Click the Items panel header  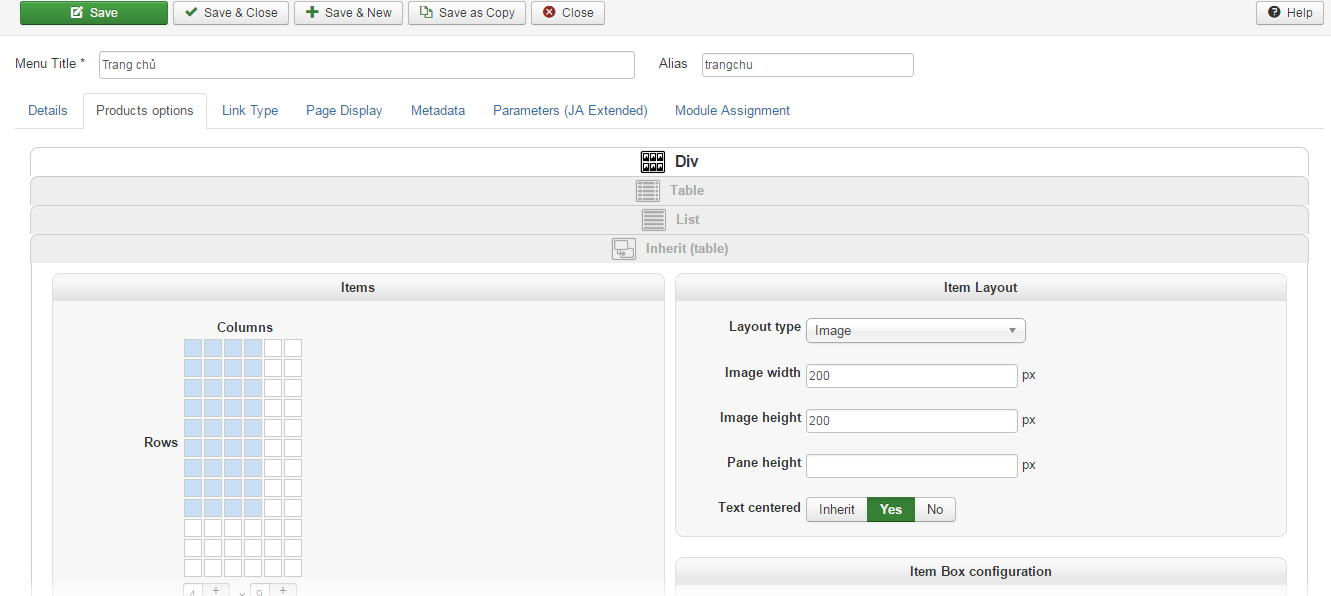pos(358,288)
